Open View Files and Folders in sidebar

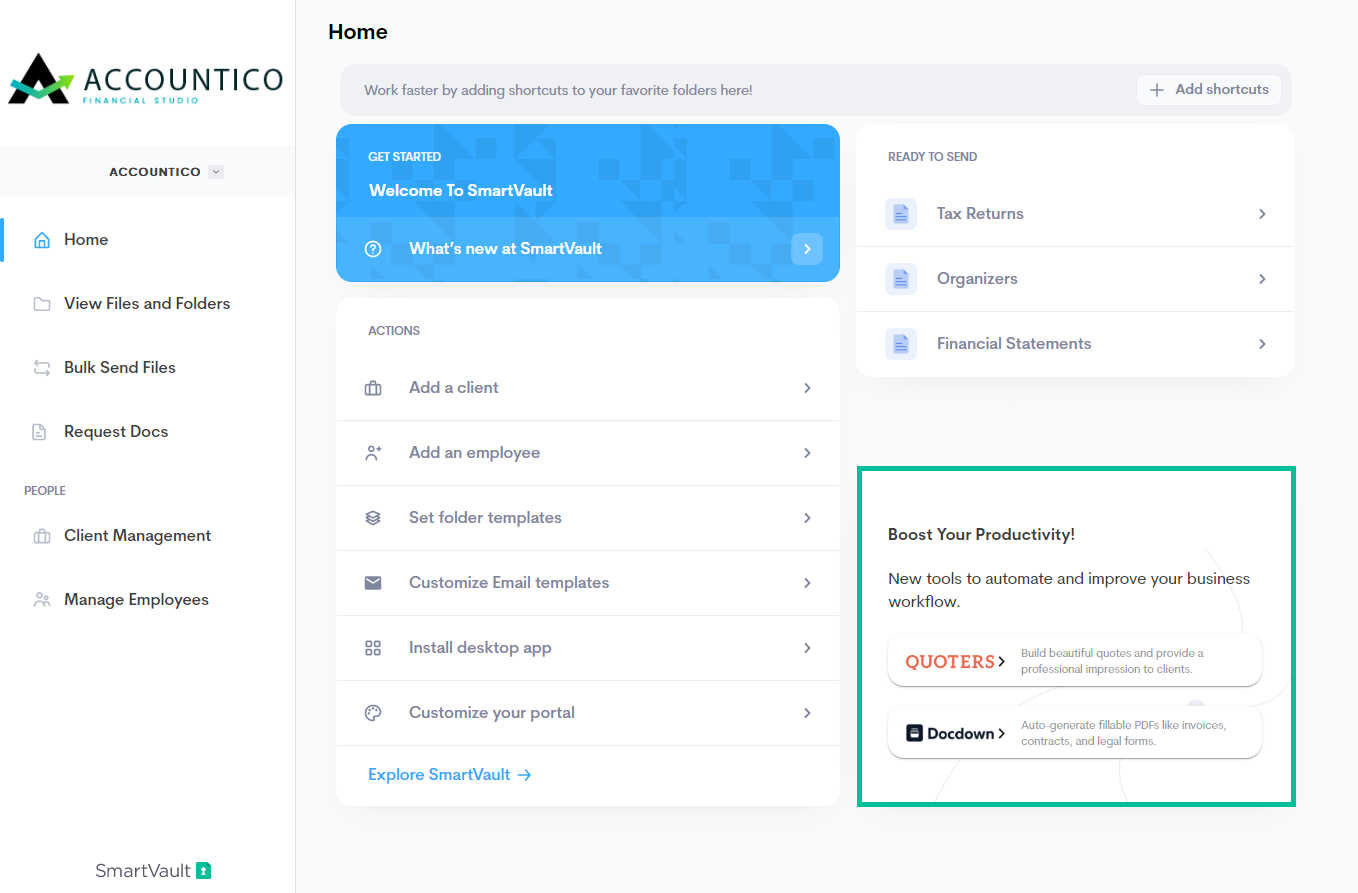146,304
